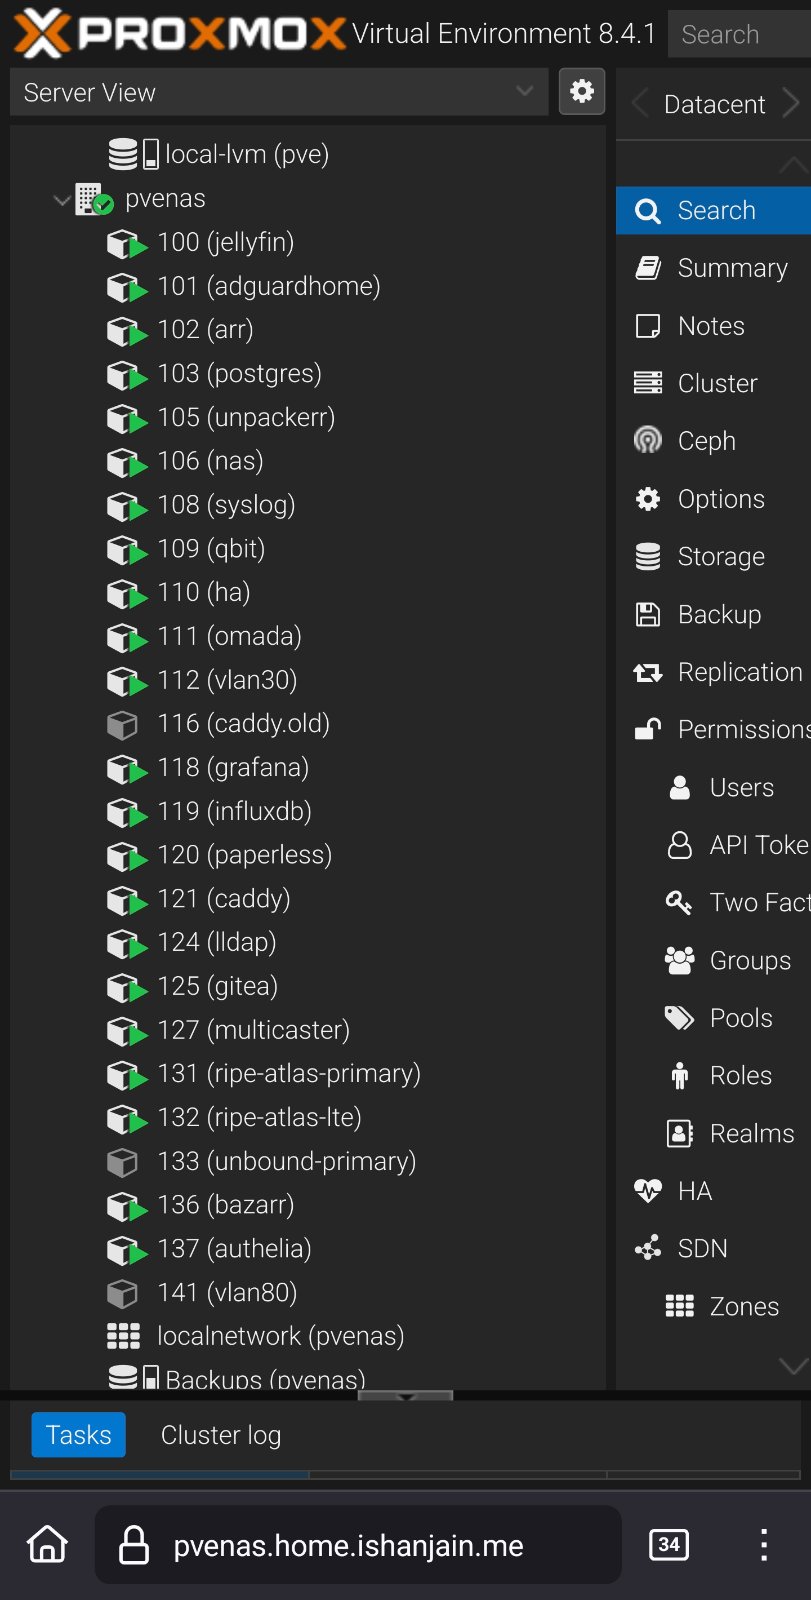Open the Summary menu item
811x1600 pixels.
(x=731, y=268)
